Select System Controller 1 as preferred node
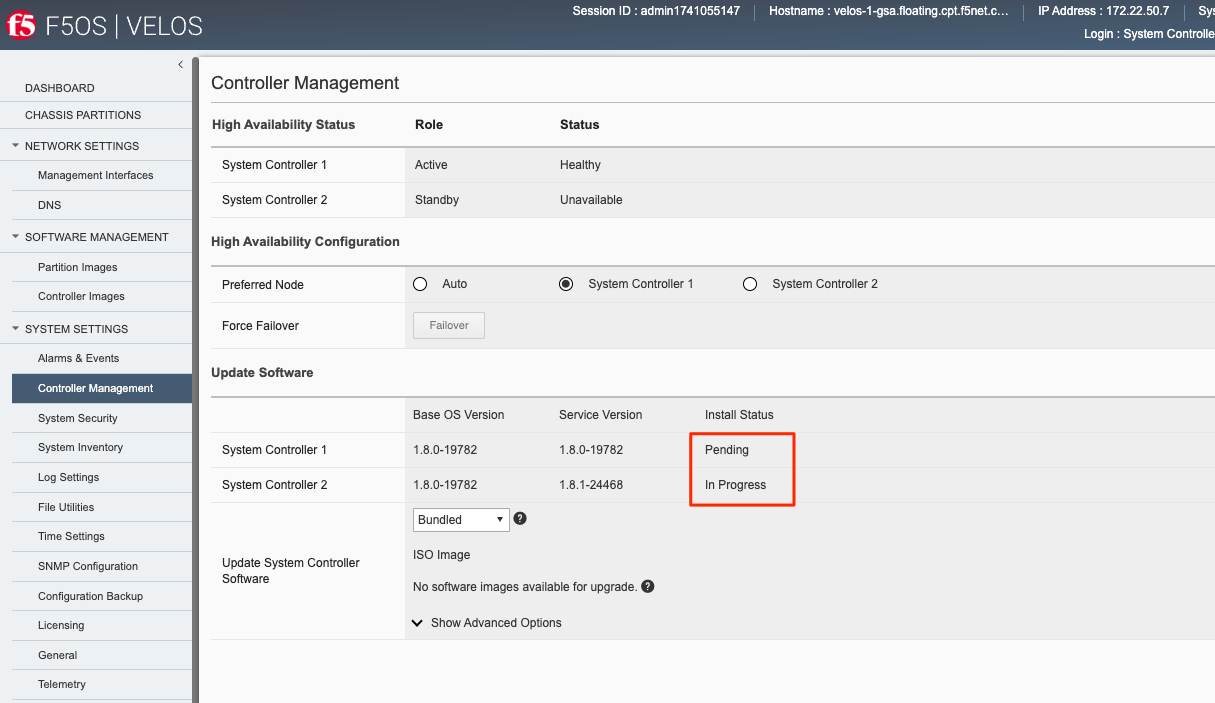The height and width of the screenshot is (703, 1215). pyautogui.click(x=566, y=284)
